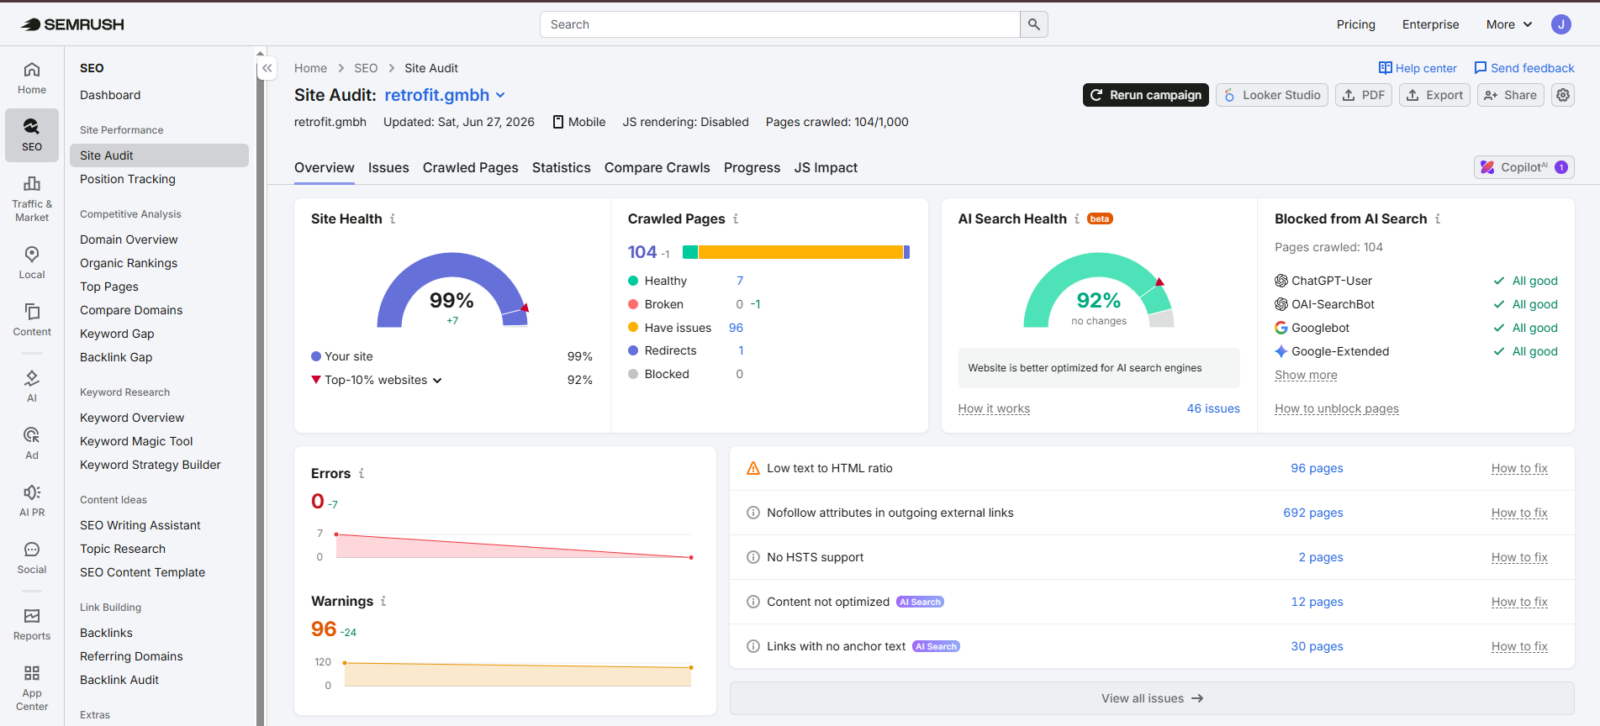Click the Site Health gauge chart
1600x726 pixels.
click(452, 290)
